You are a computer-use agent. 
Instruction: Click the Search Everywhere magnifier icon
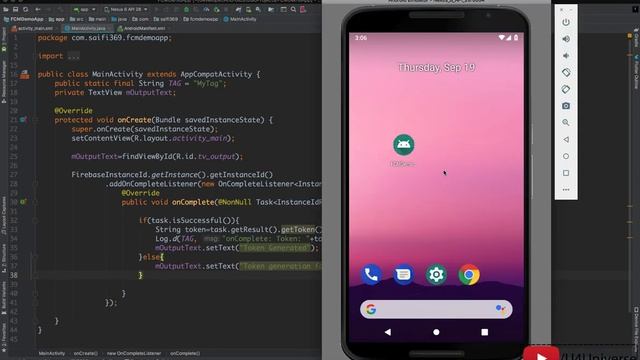(293, 9)
